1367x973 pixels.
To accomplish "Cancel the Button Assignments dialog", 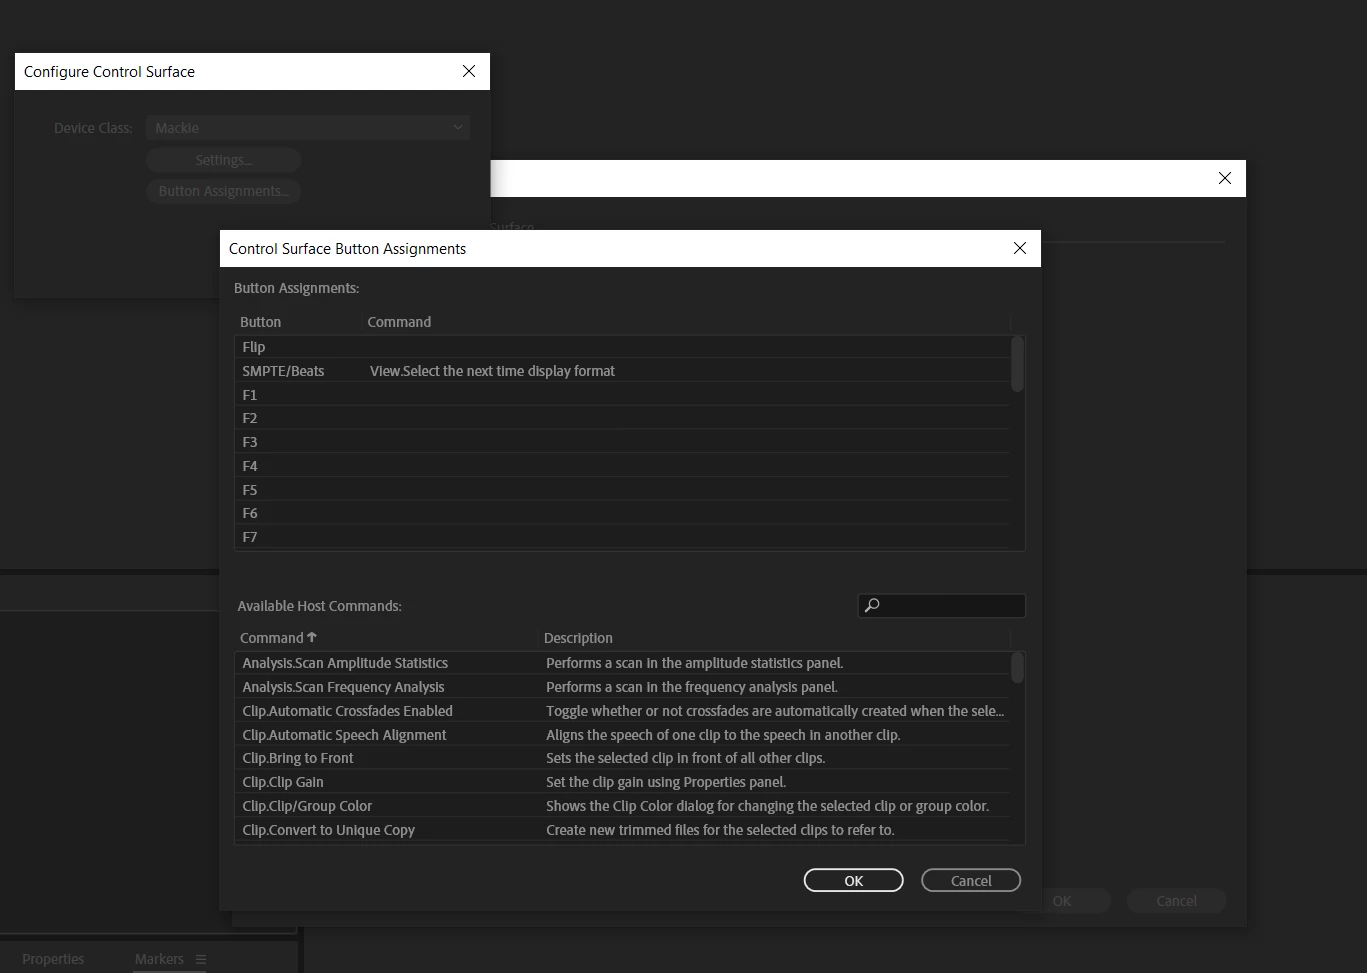I will pos(971,880).
